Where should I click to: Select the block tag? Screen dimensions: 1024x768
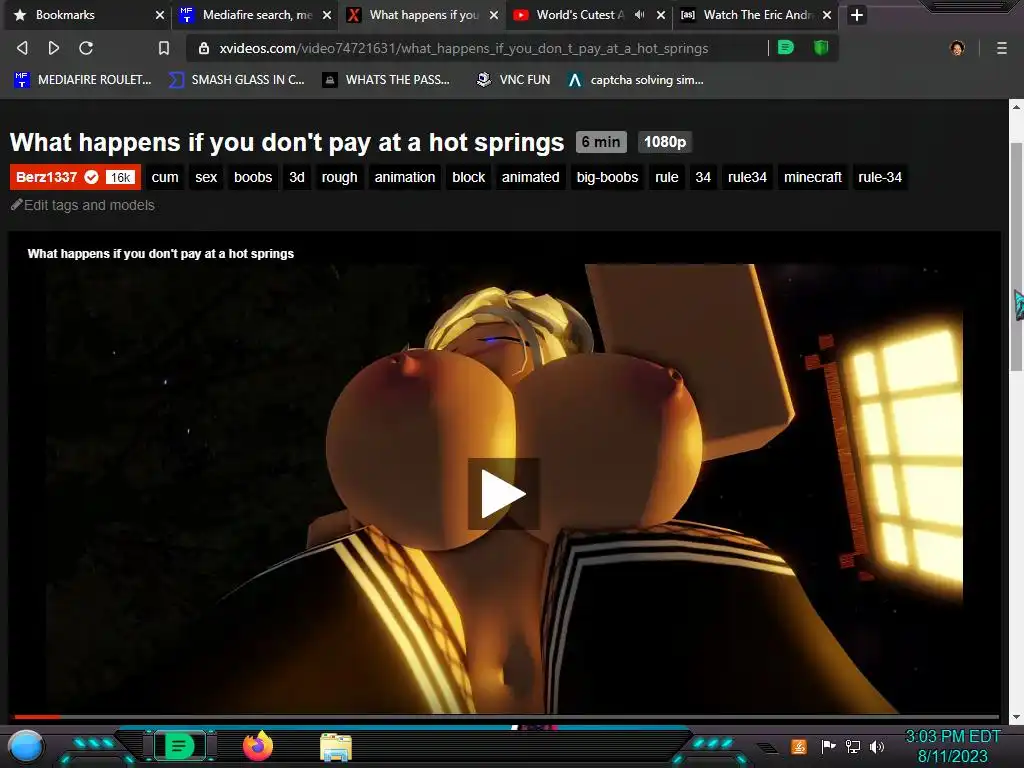pos(468,177)
